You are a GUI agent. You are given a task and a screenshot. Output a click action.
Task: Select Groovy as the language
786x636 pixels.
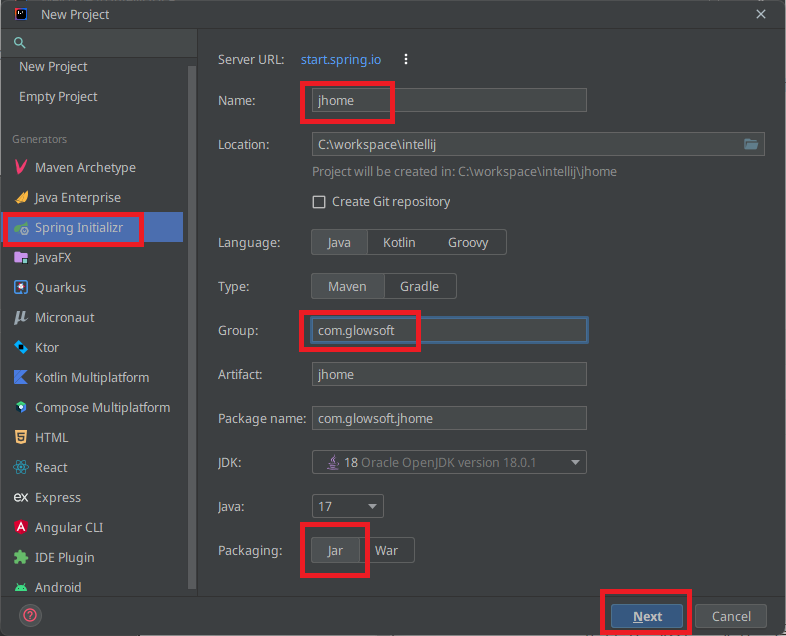pos(468,243)
